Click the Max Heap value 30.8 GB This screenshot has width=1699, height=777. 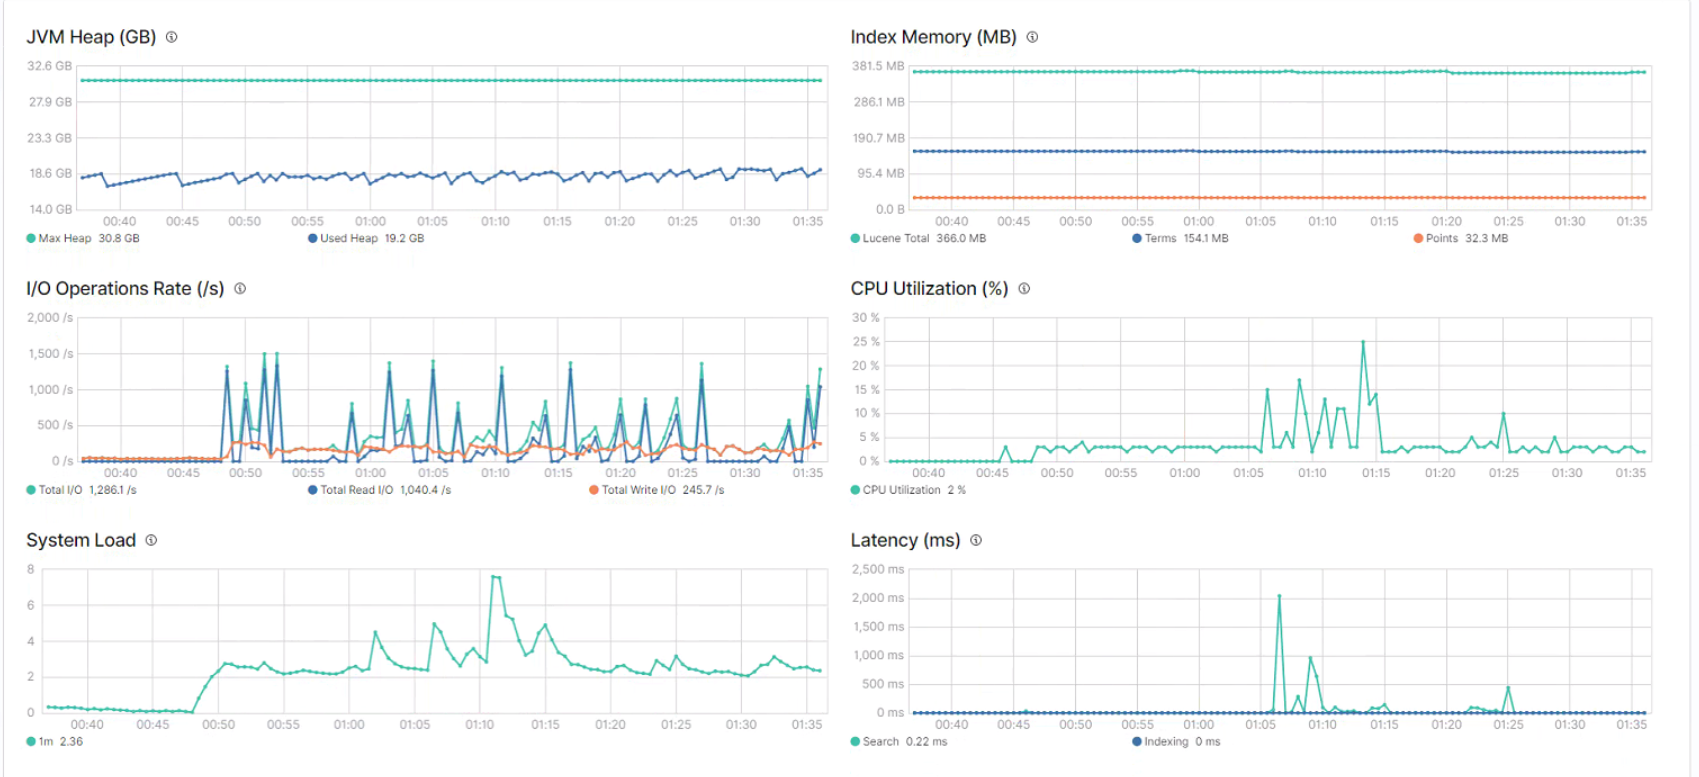tap(119, 238)
